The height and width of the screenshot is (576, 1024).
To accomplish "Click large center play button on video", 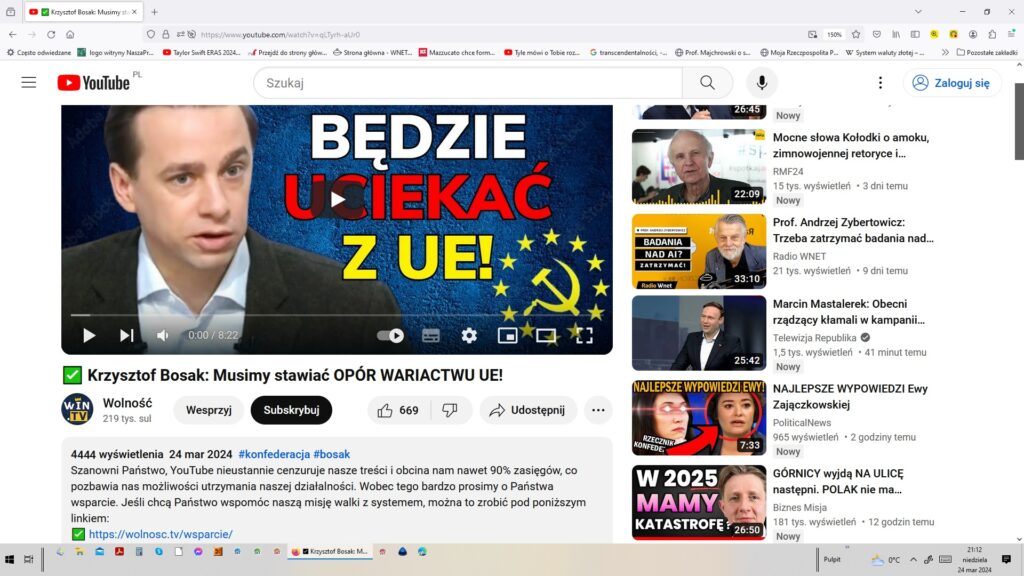I will pos(337,199).
